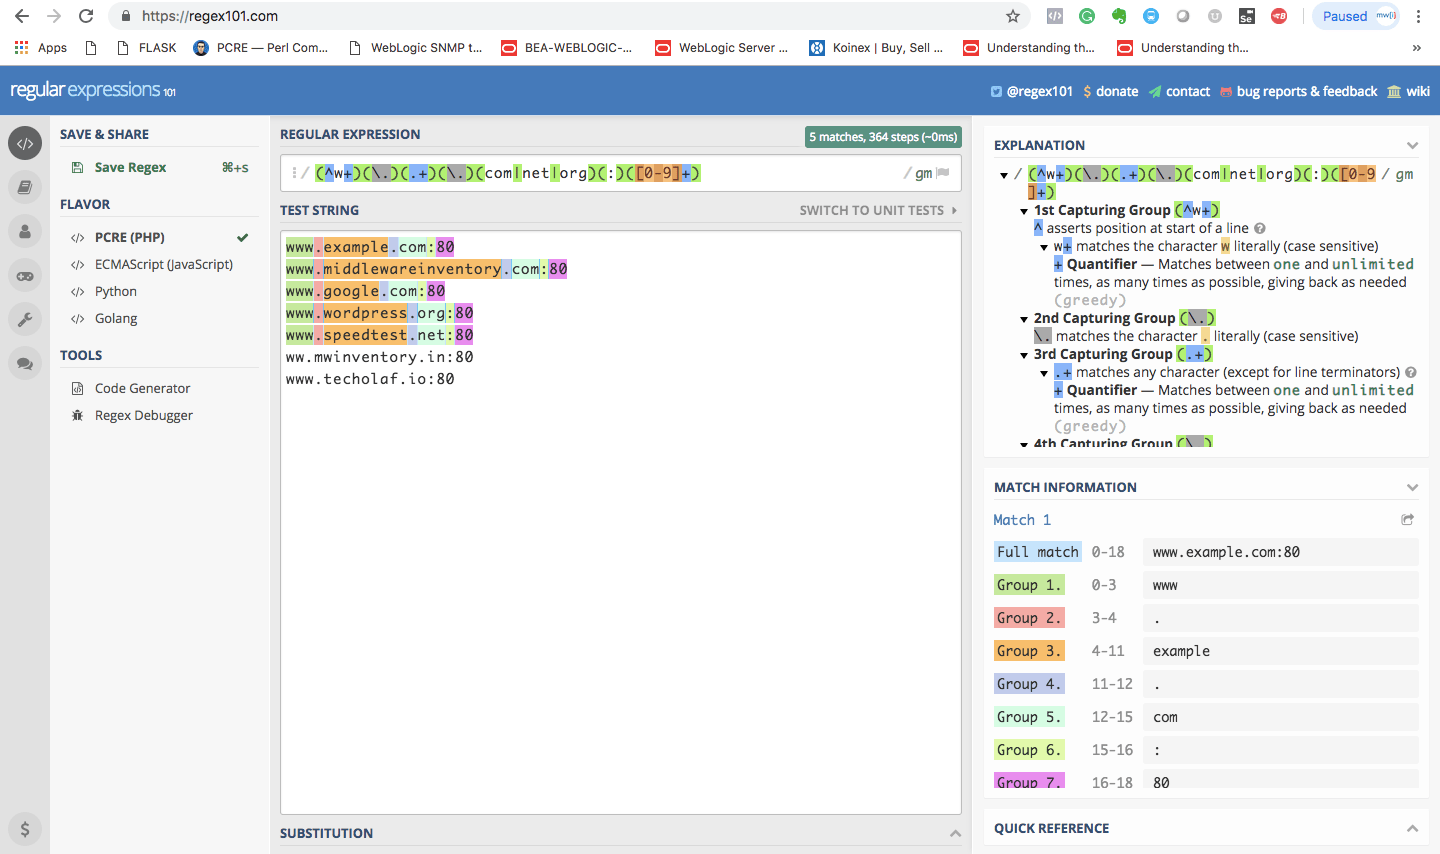
Task: Open the account icon in sidebar
Action: click(x=25, y=231)
